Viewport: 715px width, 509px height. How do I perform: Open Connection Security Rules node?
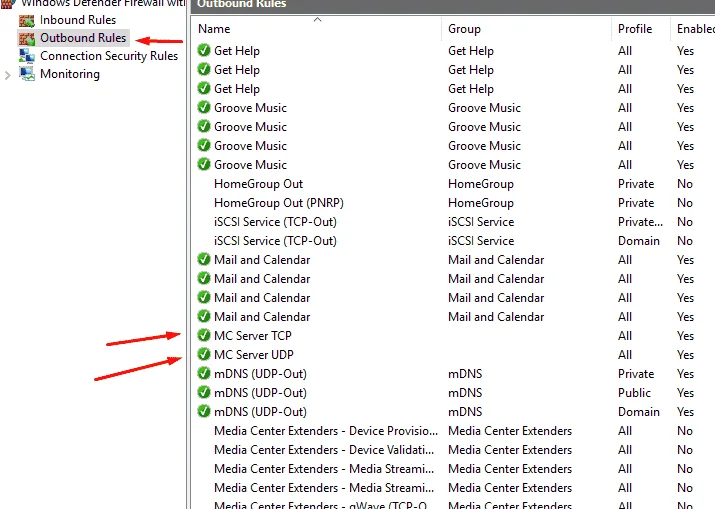click(x=109, y=56)
